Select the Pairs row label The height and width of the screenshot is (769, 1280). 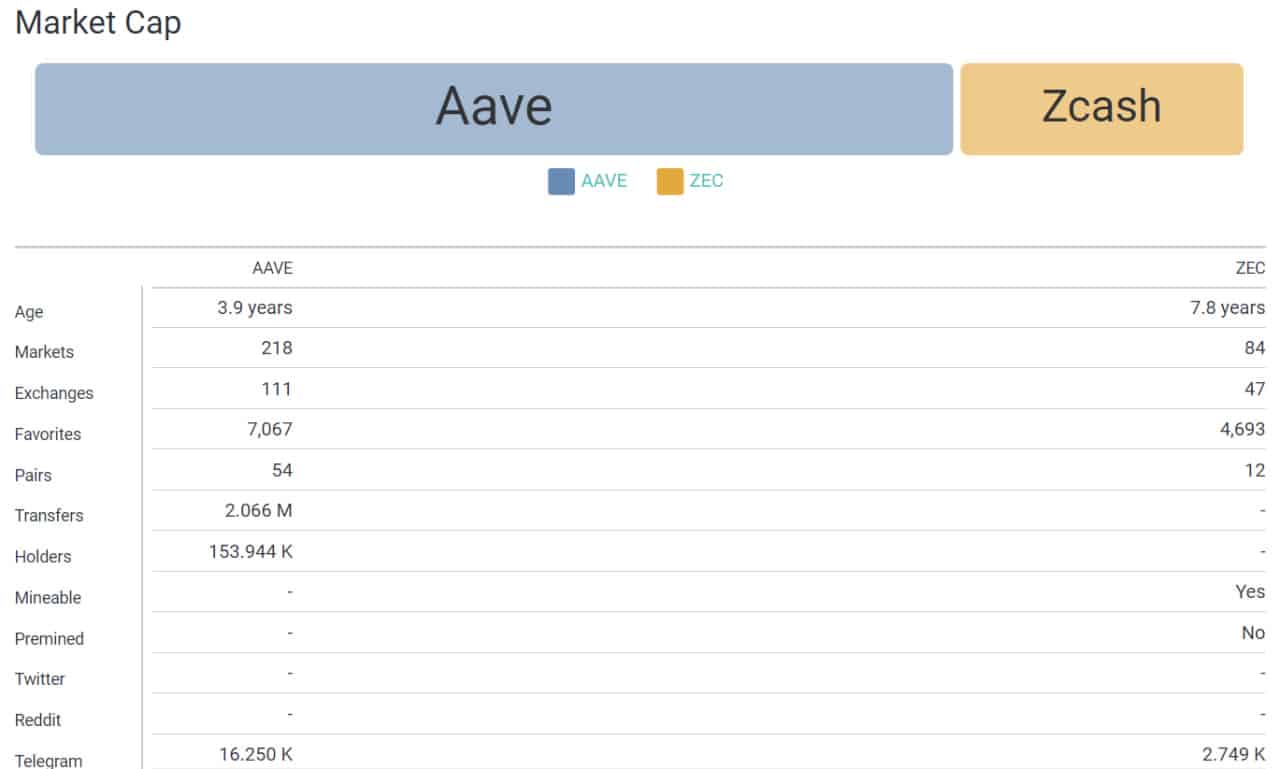(x=33, y=475)
